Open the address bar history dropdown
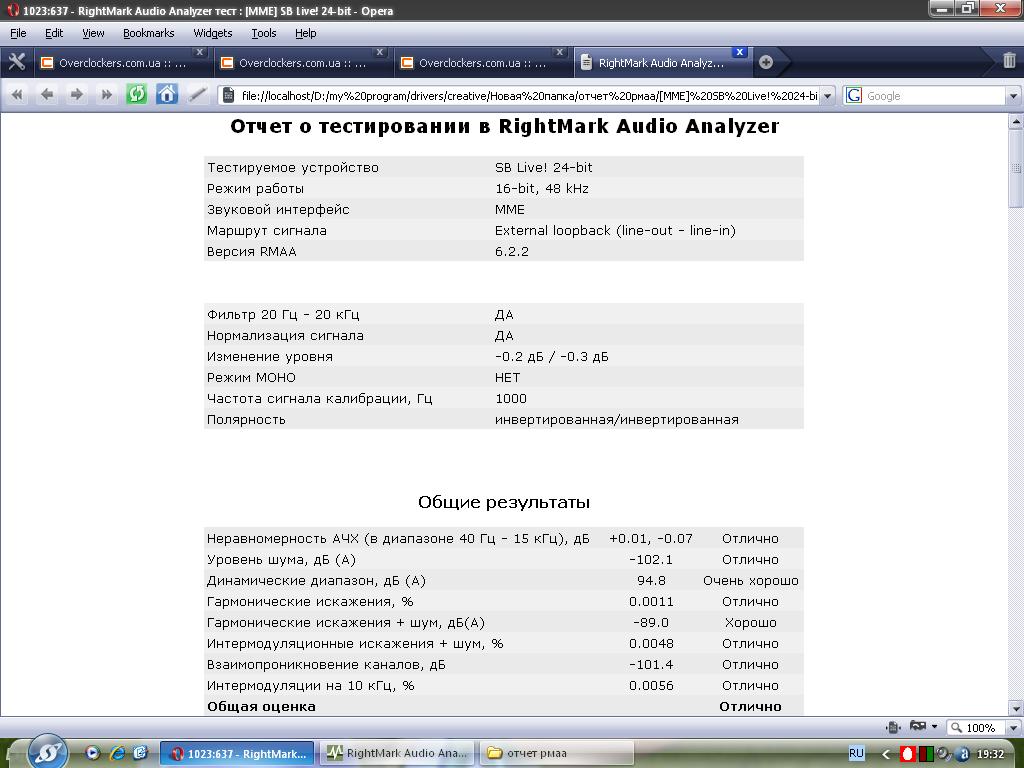This screenshot has height=768, width=1024. [827, 96]
